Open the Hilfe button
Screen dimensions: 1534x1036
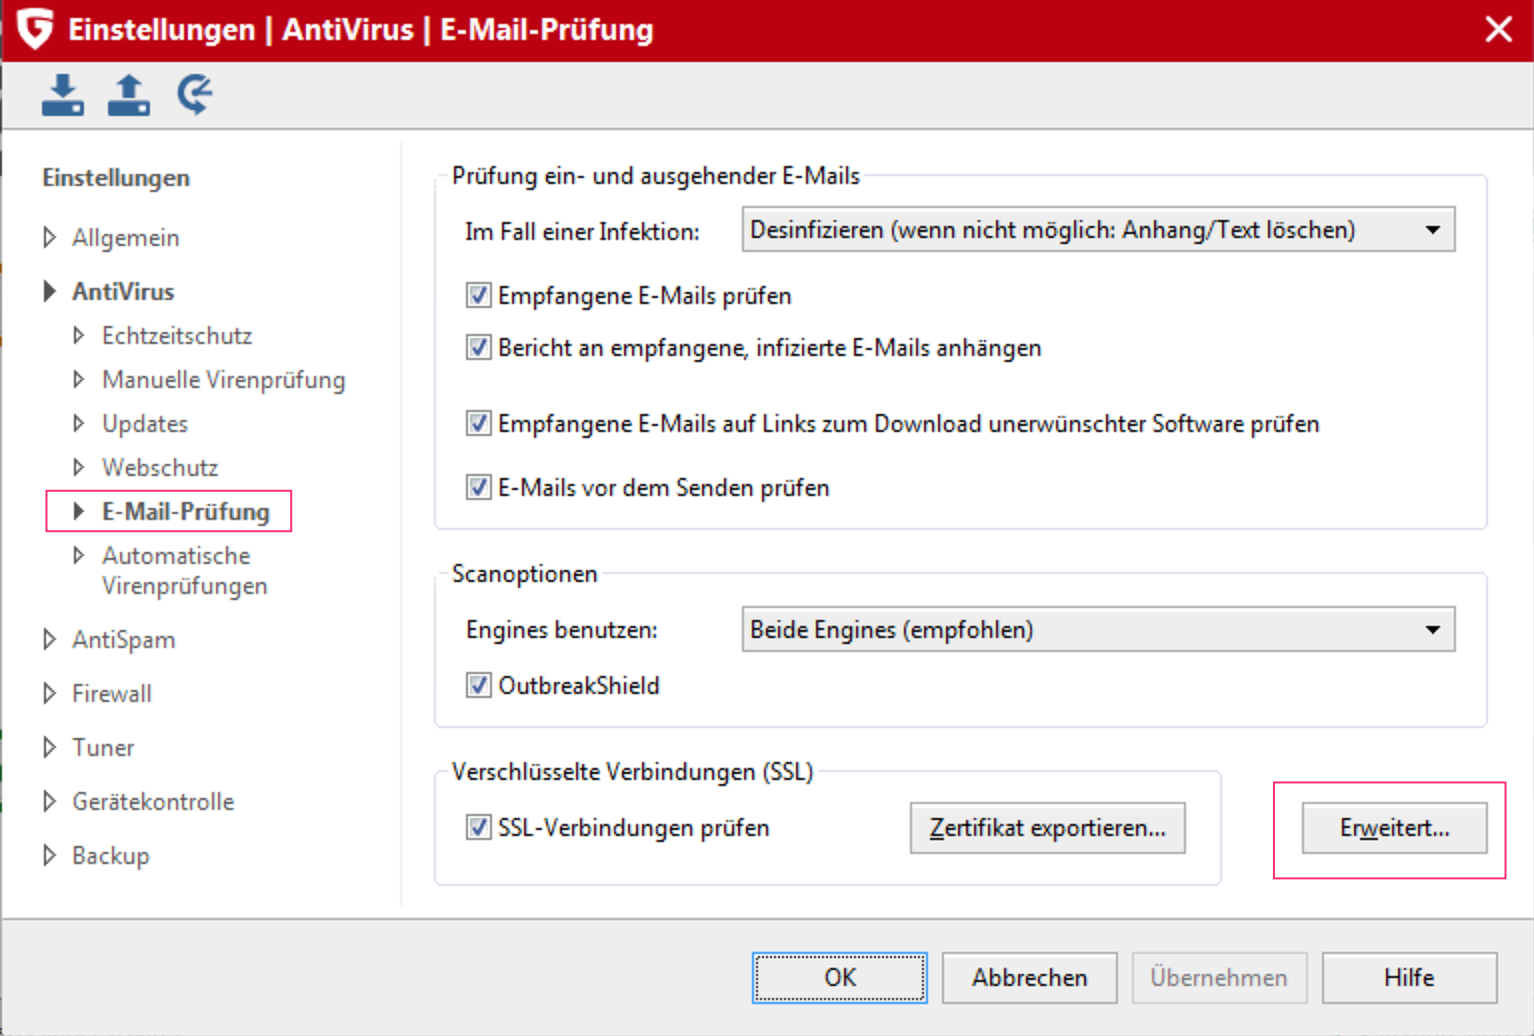(1409, 977)
